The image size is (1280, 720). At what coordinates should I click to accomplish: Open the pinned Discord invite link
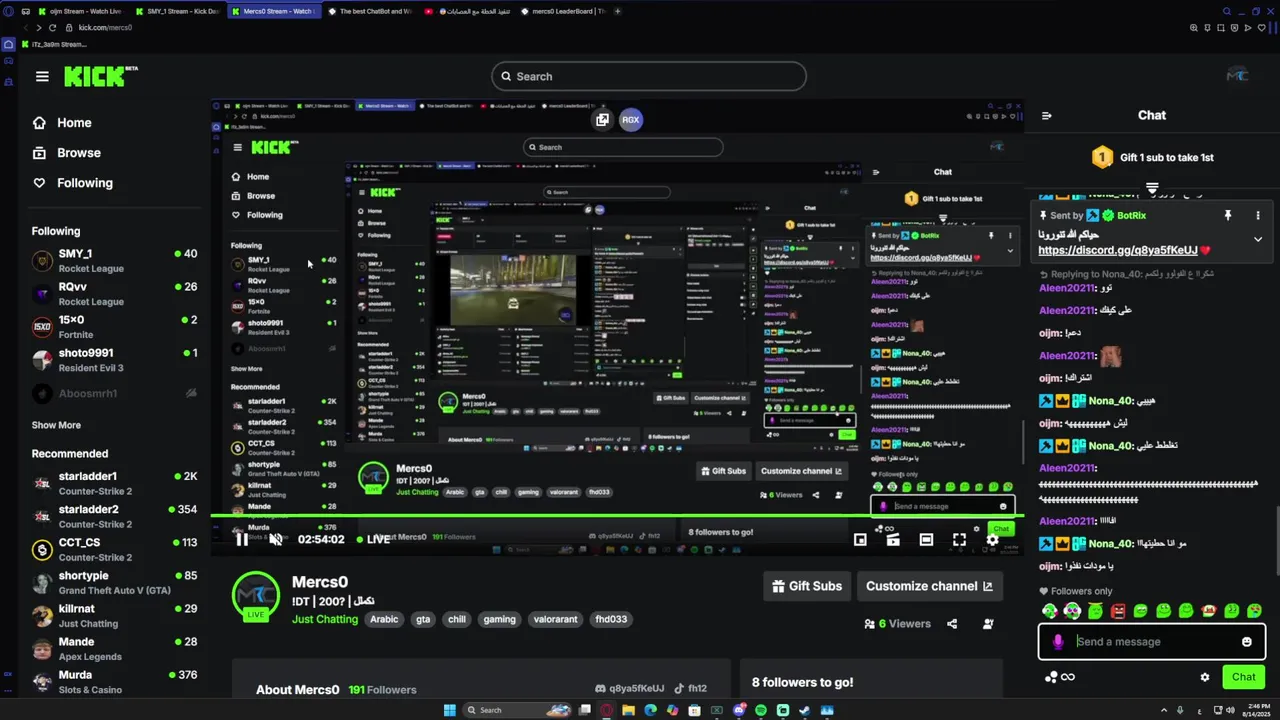(x=1118, y=250)
